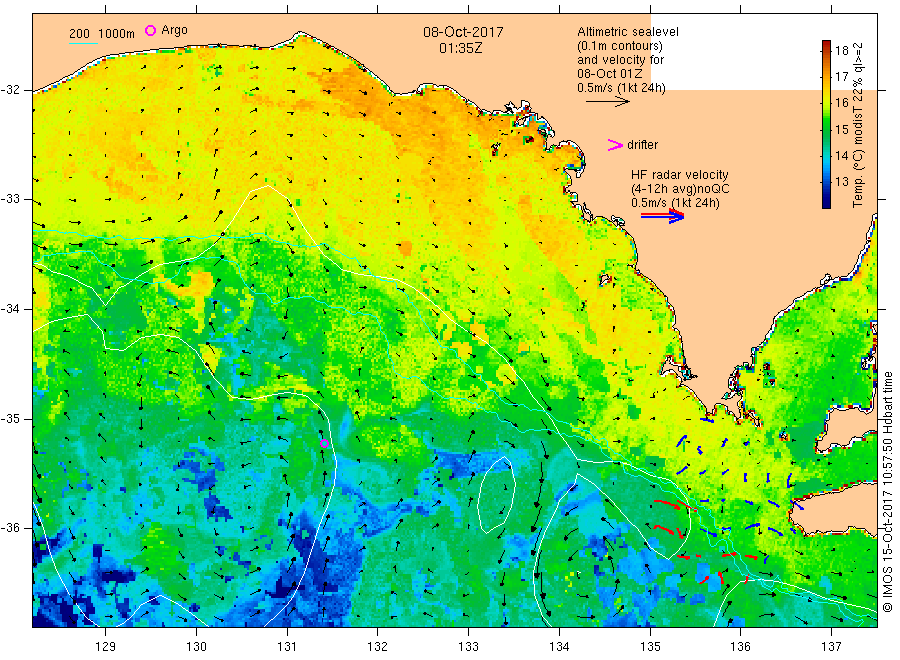Click the 17 tick on temperature scale
The image size is (900, 660).
point(841,76)
